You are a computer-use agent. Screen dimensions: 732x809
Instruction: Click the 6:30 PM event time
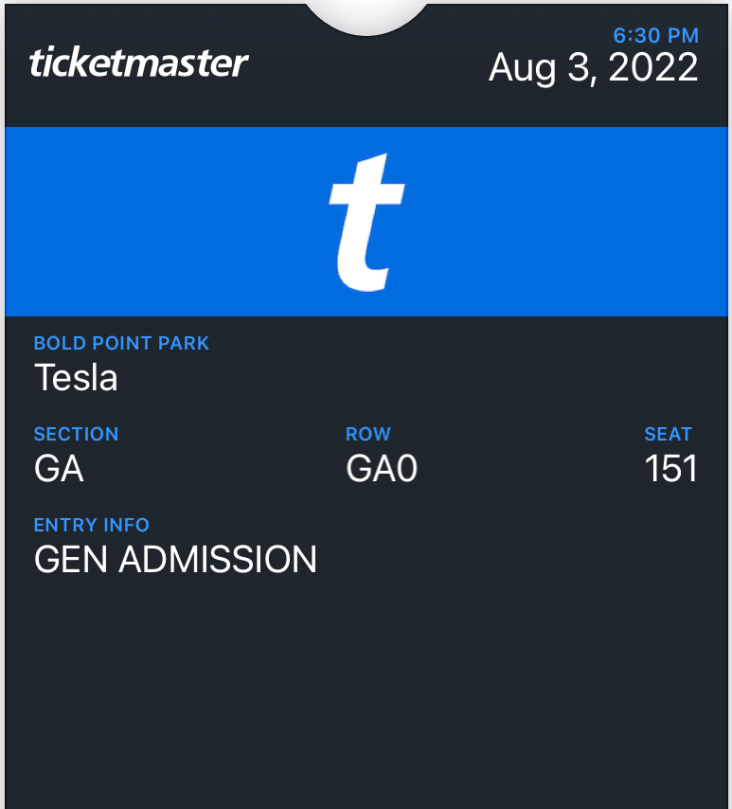655,36
